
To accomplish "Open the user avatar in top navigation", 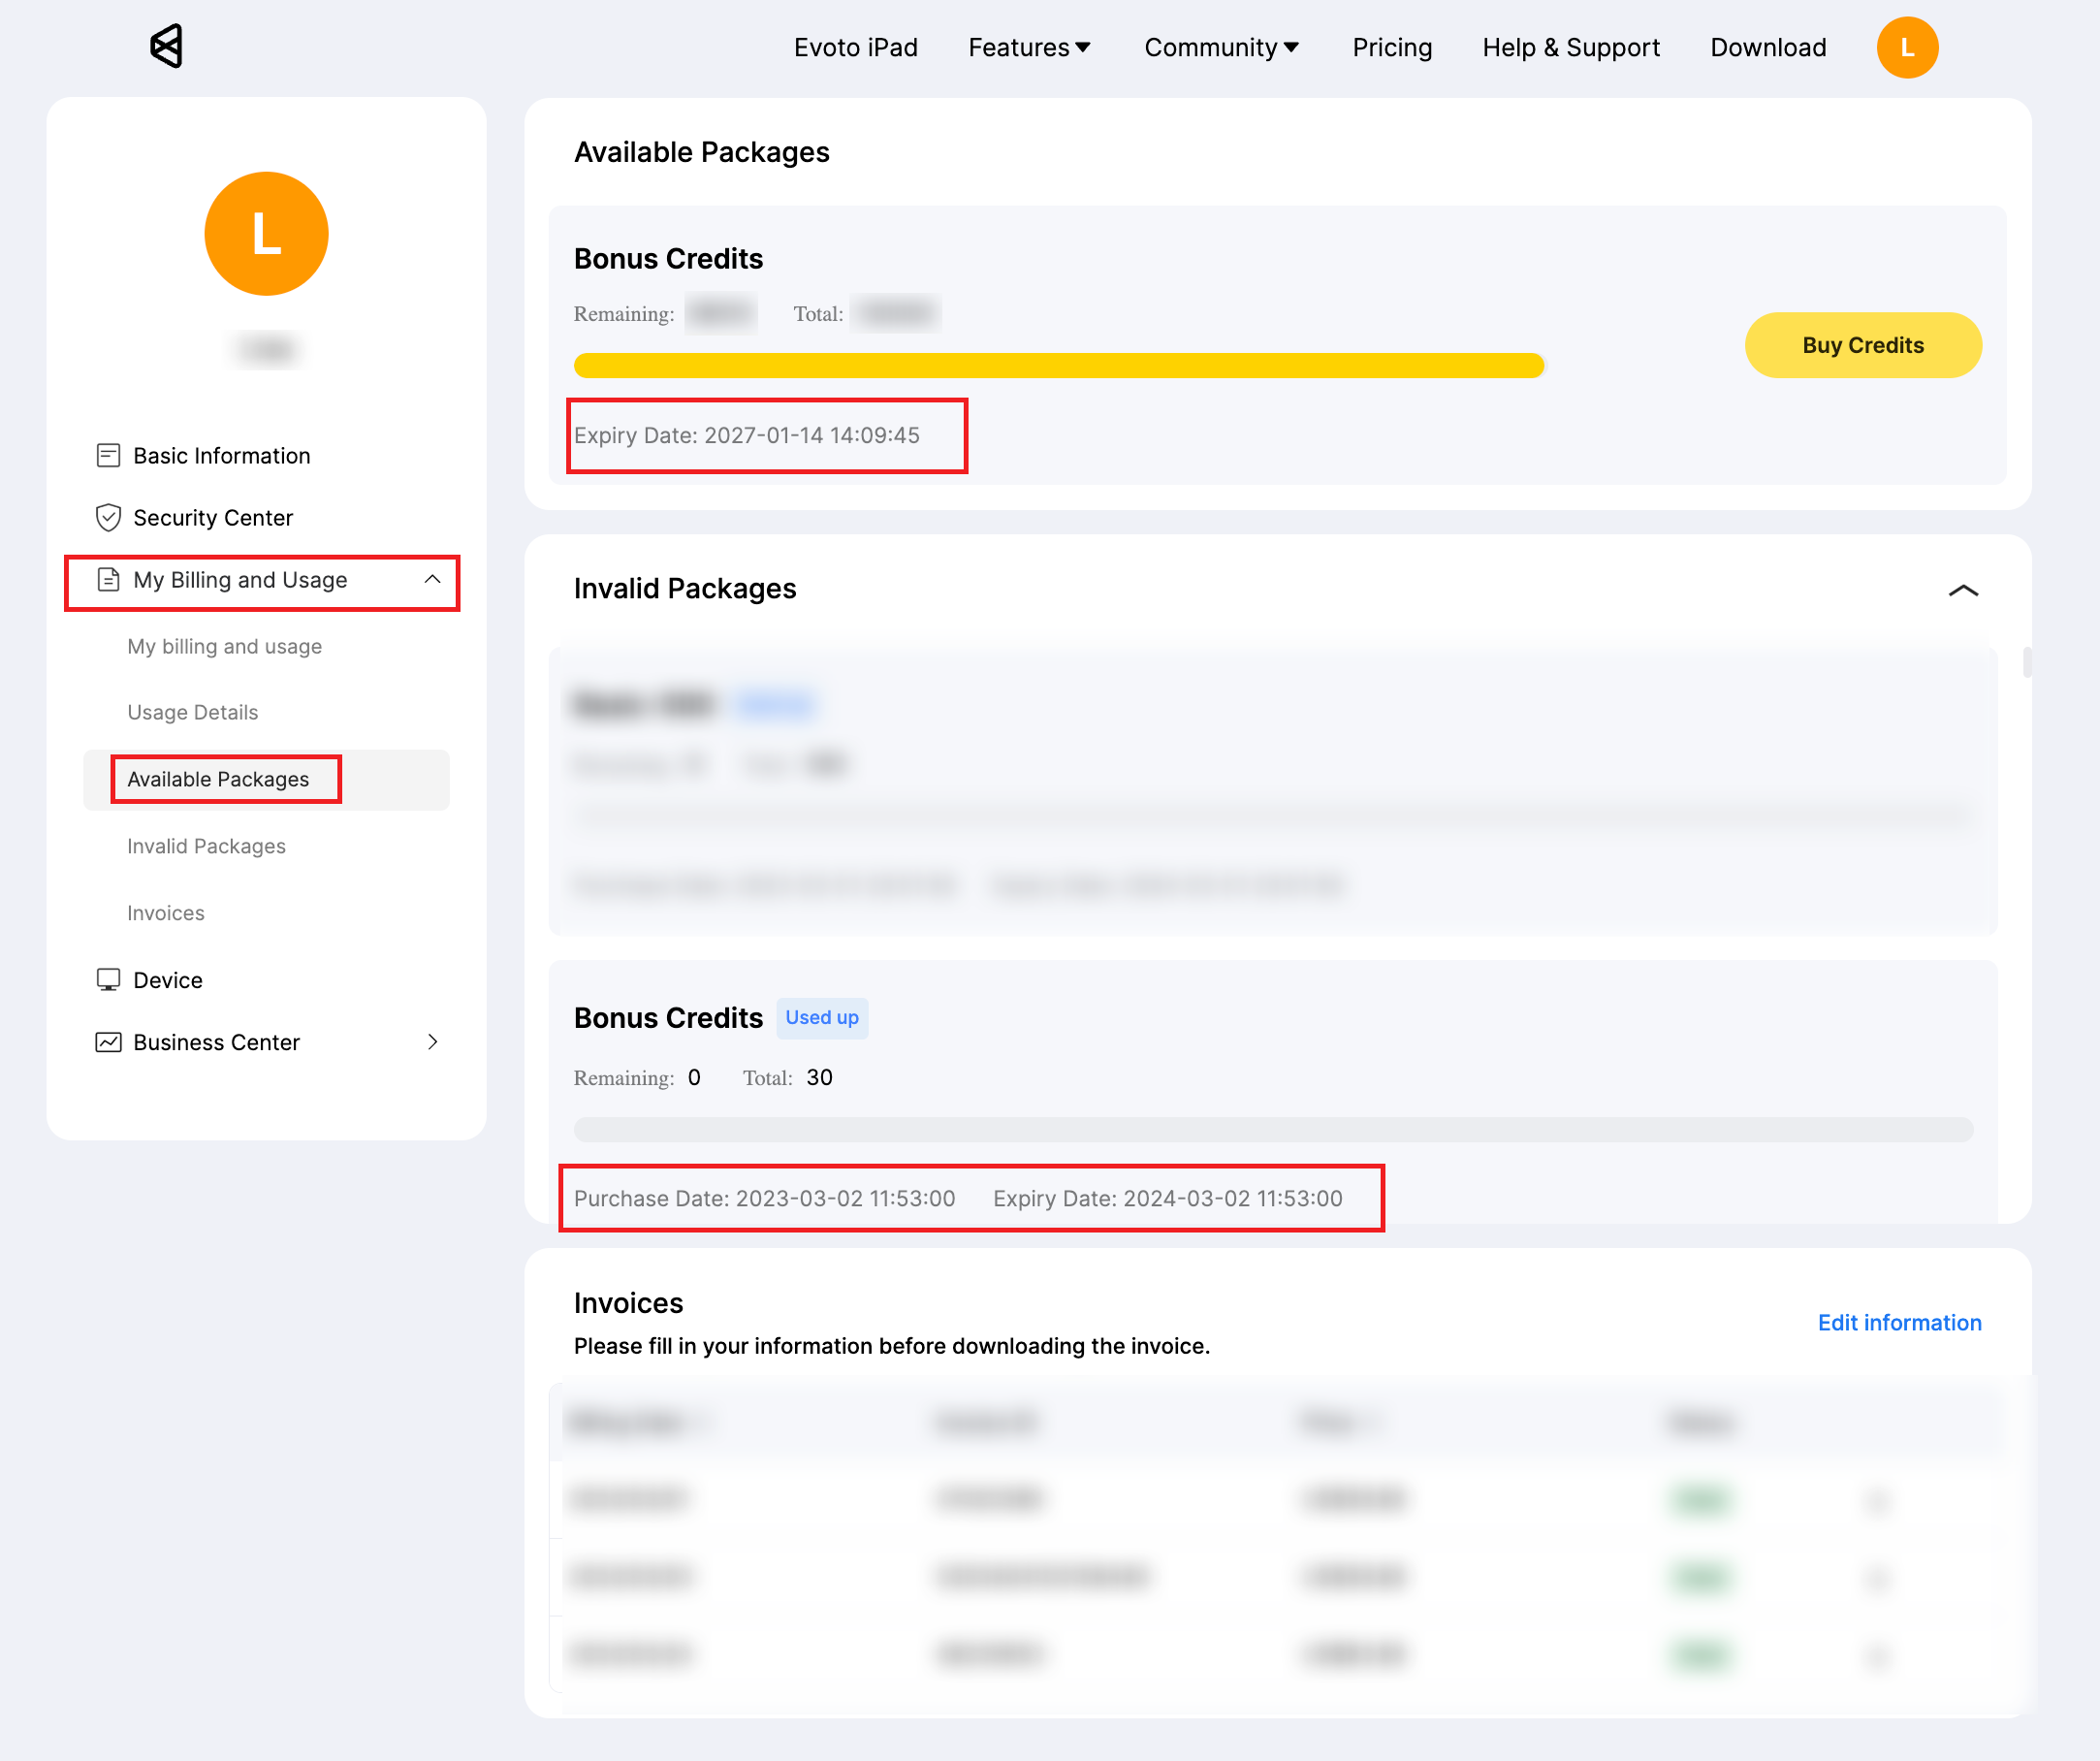I will click(x=1906, y=47).
